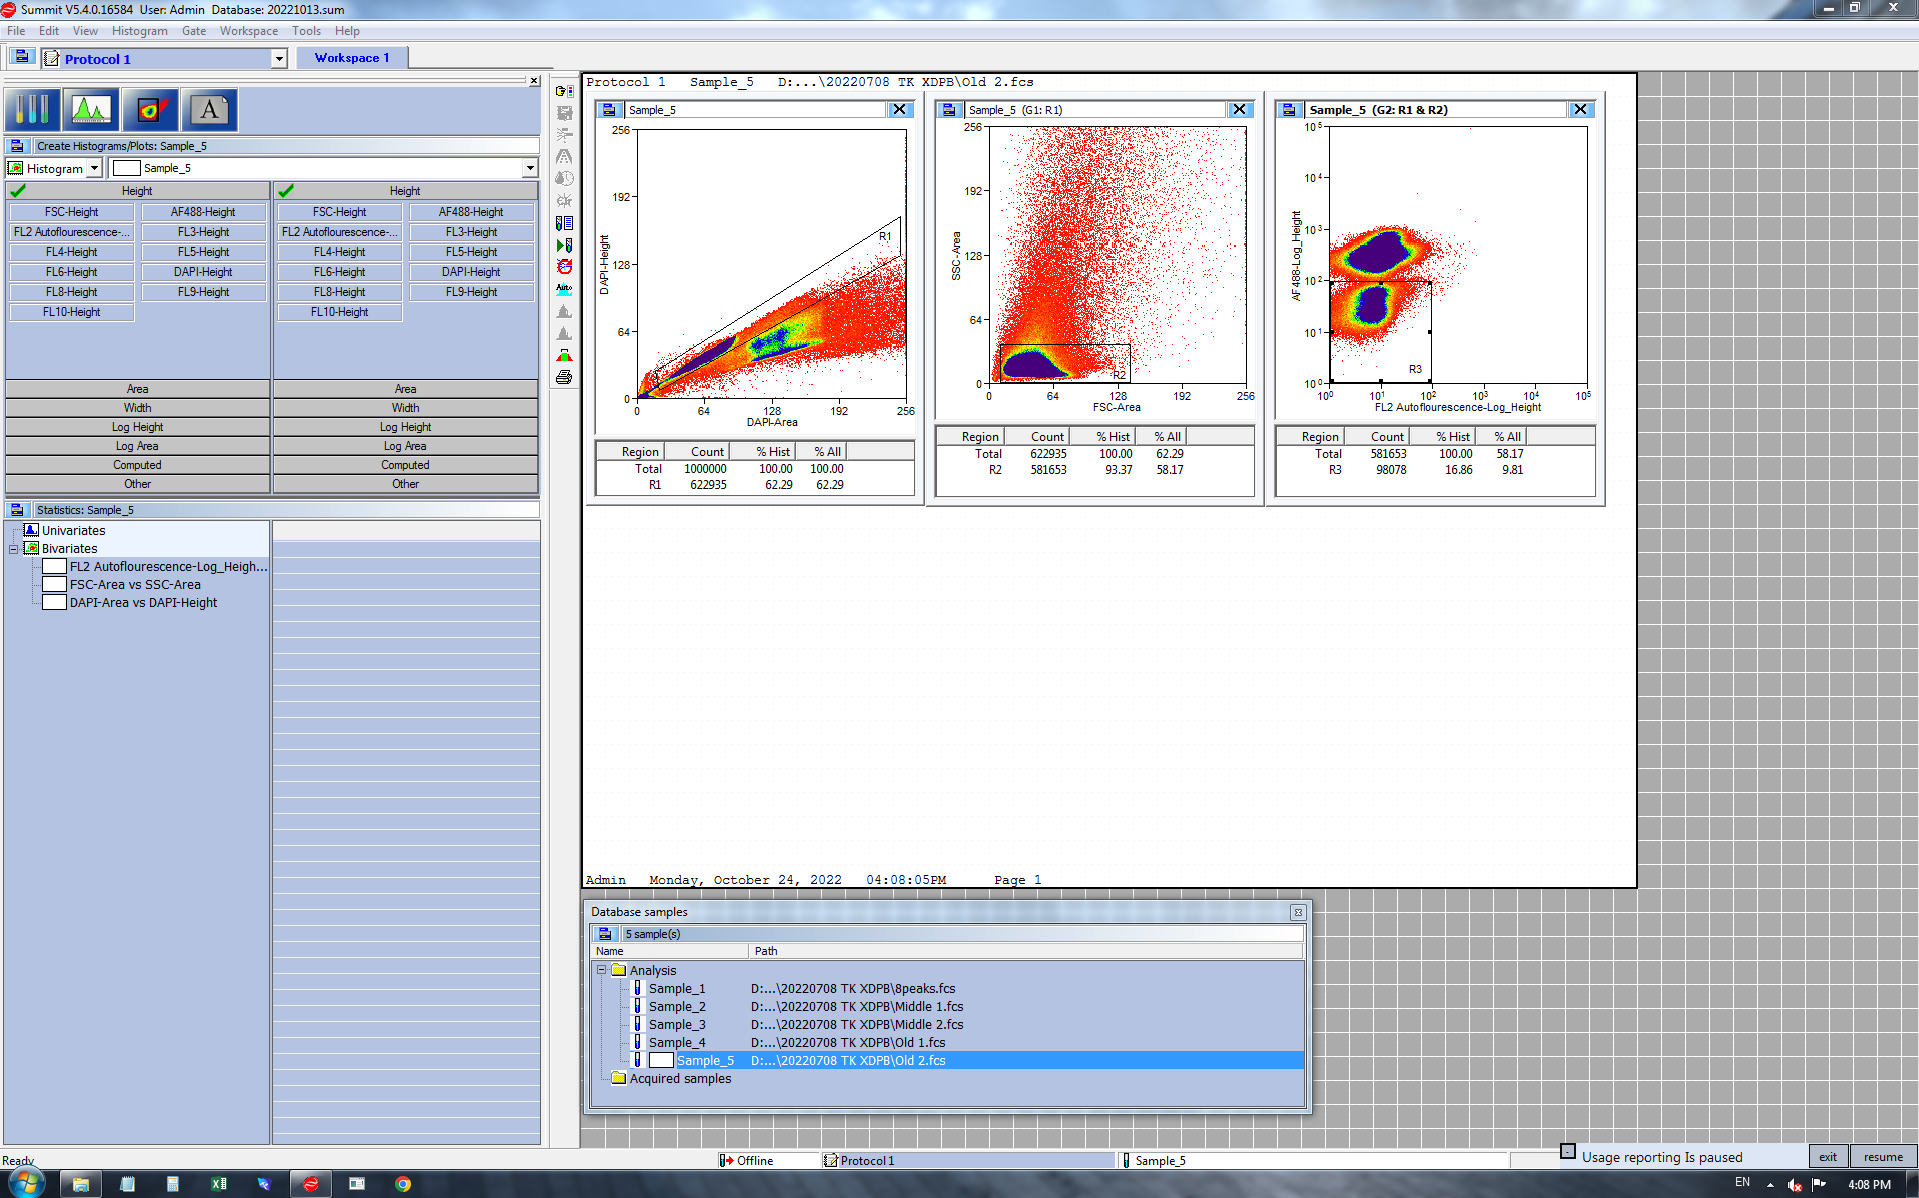Select the green histogram peaks icon
Screen dimensions: 1919x1198
tap(91, 110)
